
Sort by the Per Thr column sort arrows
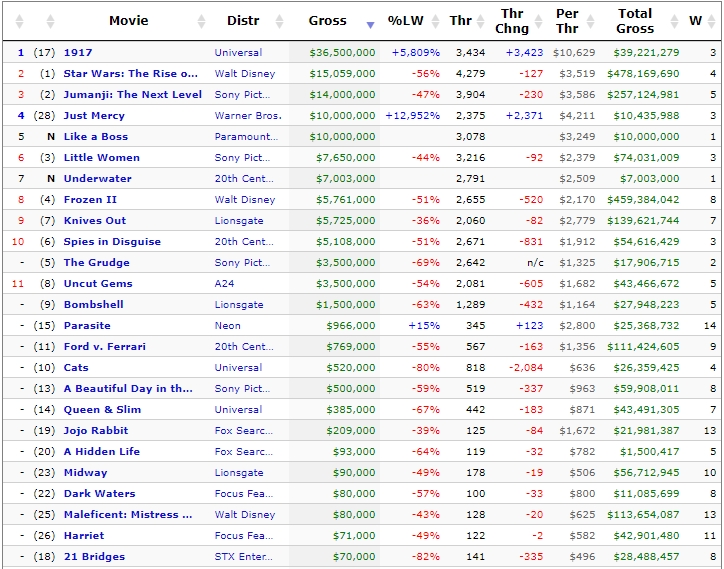tap(590, 21)
